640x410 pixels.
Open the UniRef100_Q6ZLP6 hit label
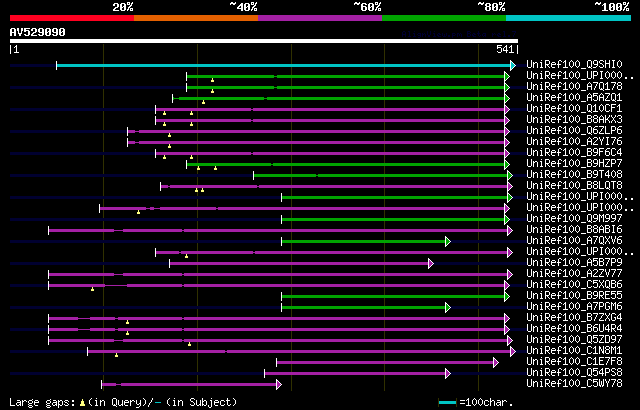pos(574,131)
